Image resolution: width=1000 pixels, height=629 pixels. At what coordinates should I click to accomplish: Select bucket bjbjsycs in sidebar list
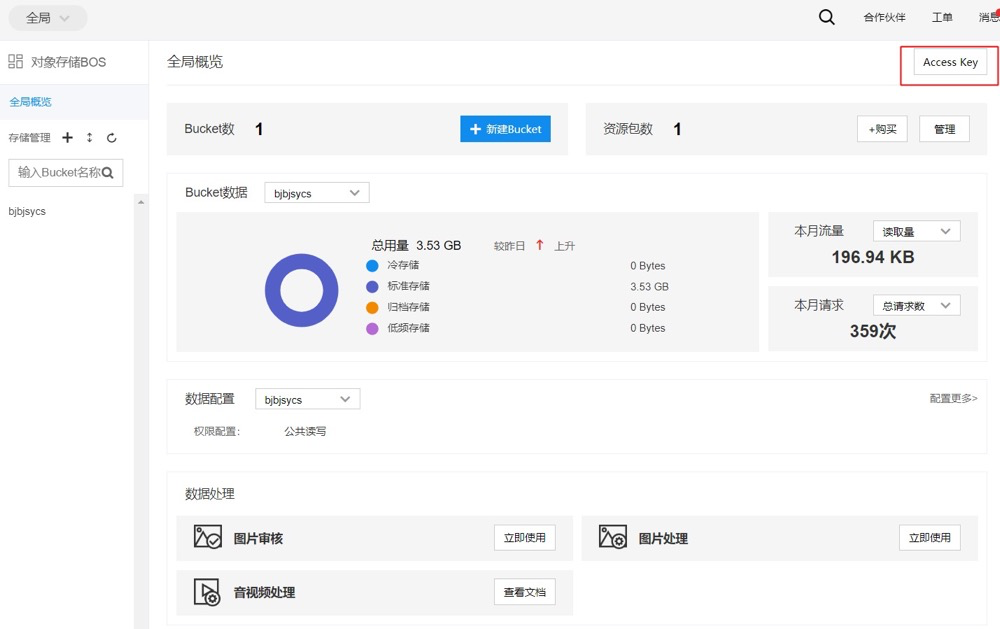(x=27, y=211)
